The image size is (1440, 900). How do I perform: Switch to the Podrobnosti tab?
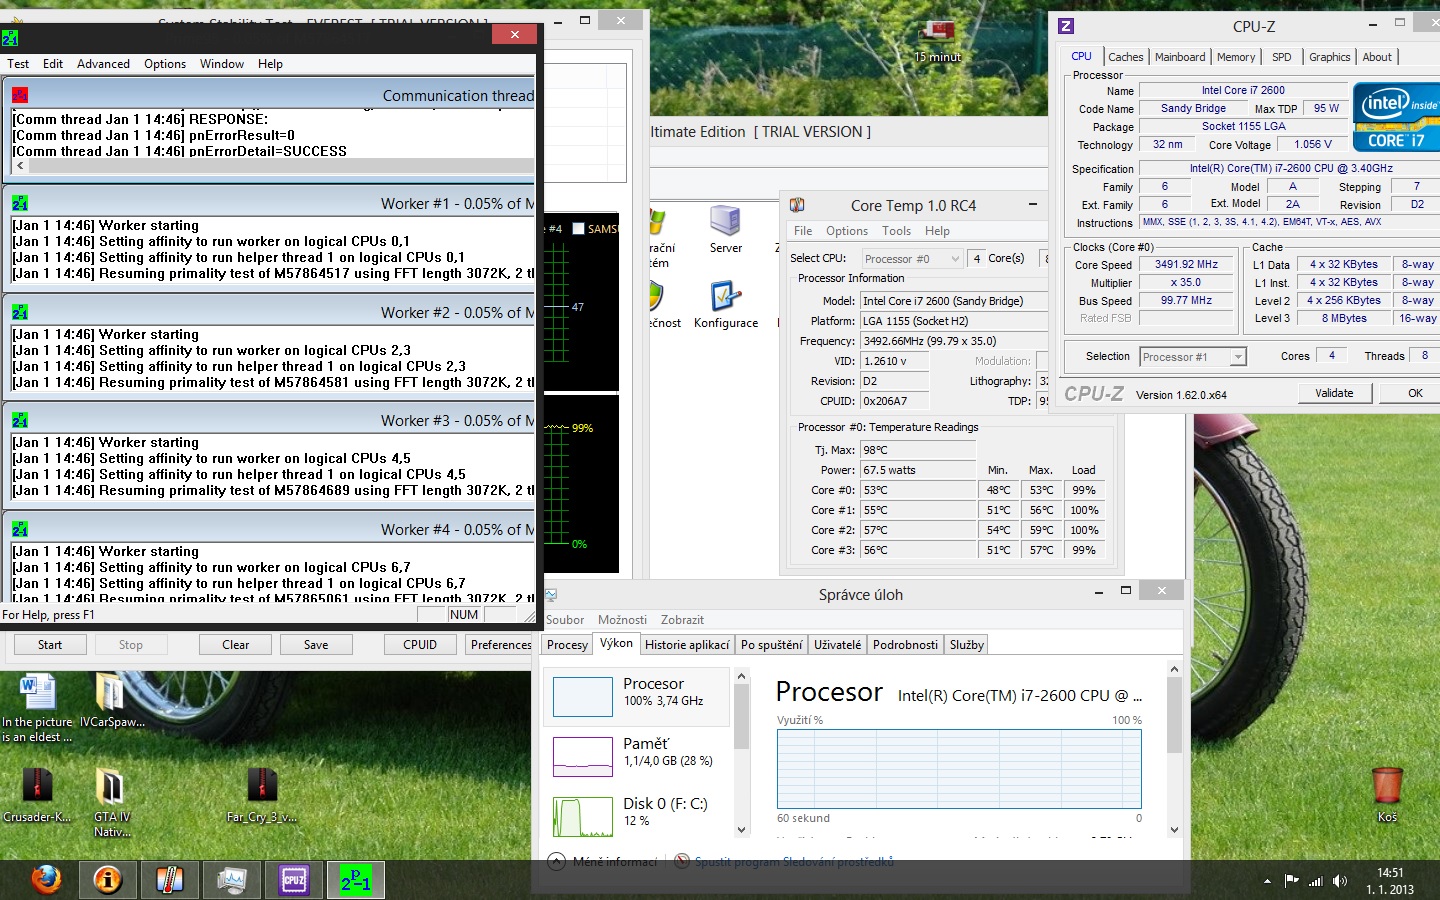[905, 645]
